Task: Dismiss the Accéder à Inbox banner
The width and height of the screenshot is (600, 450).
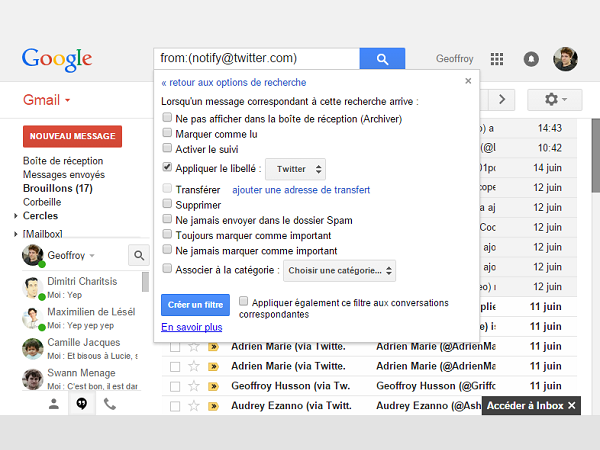Action: click(572, 405)
